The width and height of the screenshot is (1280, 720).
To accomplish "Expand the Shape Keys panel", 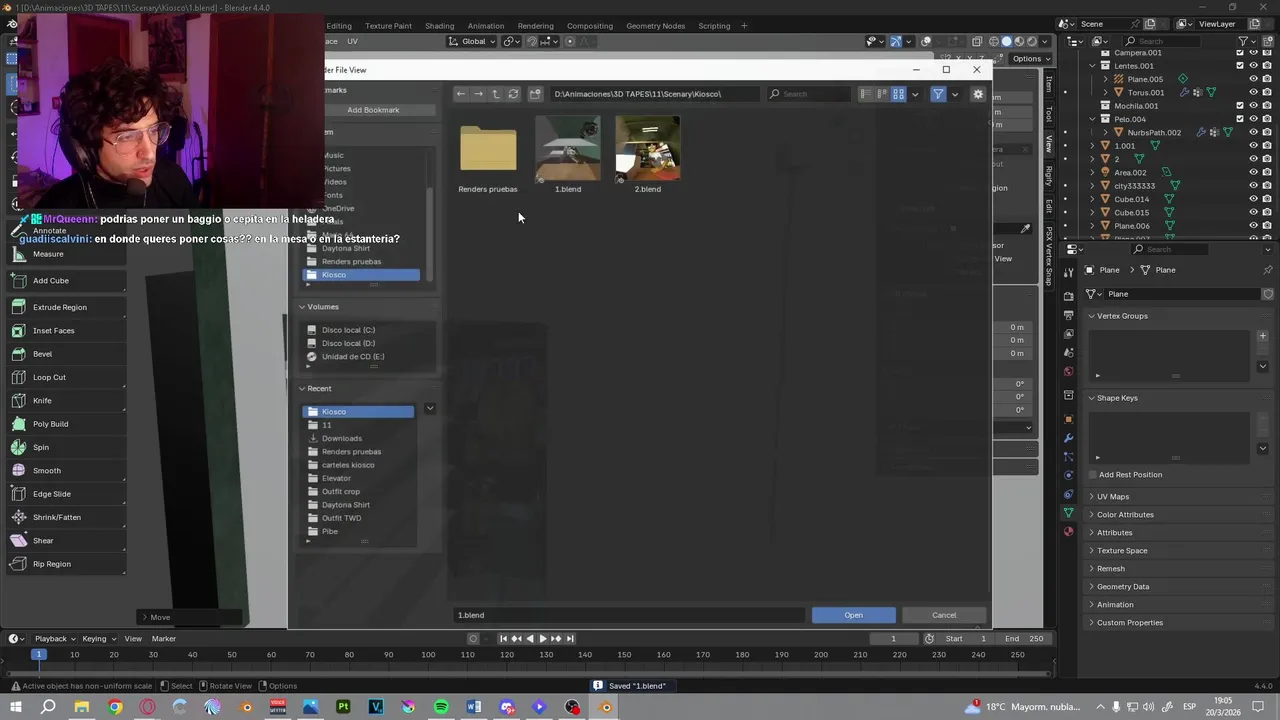I will click(1117, 398).
